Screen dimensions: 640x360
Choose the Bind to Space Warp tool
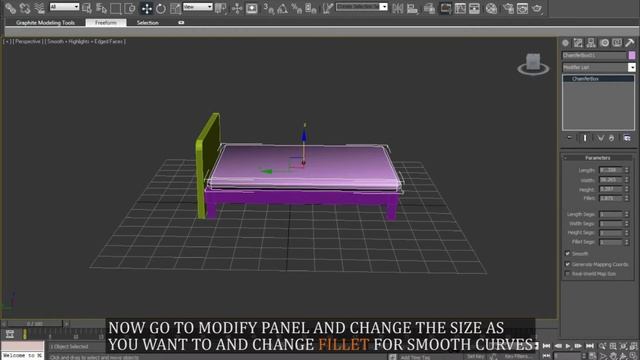click(x=39, y=8)
